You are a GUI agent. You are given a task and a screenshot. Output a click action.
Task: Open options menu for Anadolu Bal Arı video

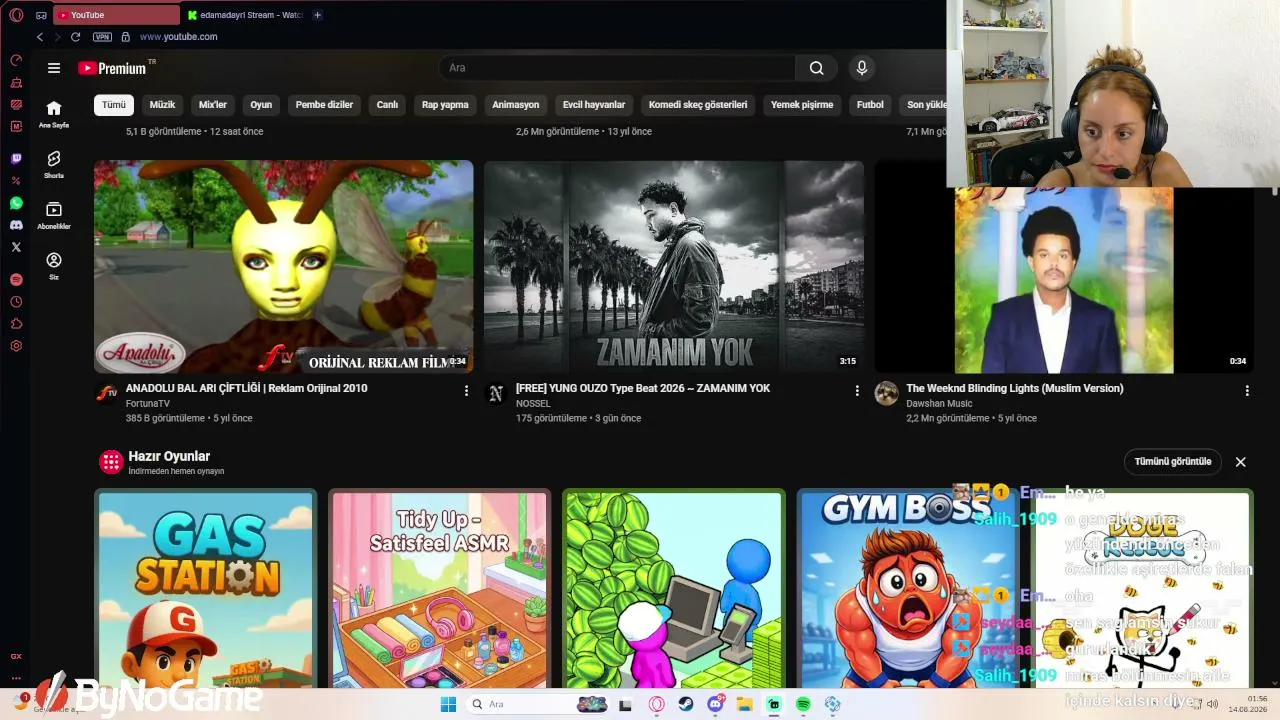pyautogui.click(x=466, y=391)
